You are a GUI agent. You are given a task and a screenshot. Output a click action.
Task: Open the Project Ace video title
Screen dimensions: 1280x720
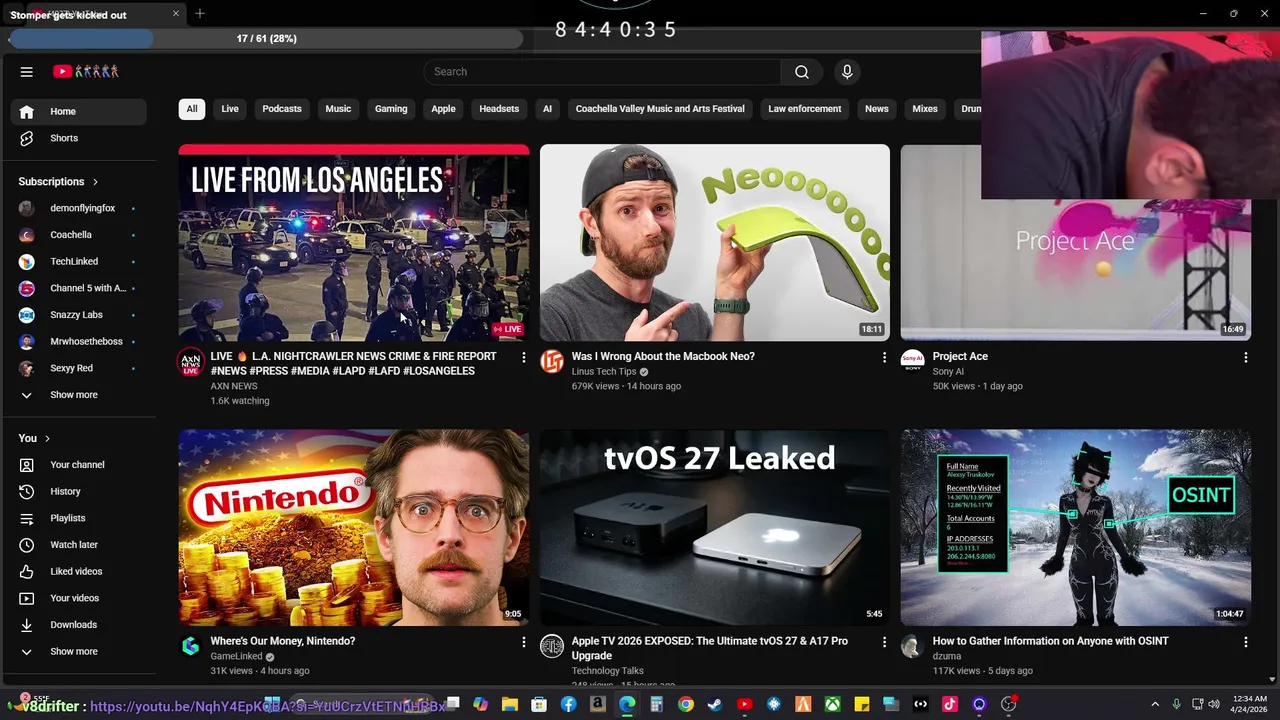click(x=960, y=357)
